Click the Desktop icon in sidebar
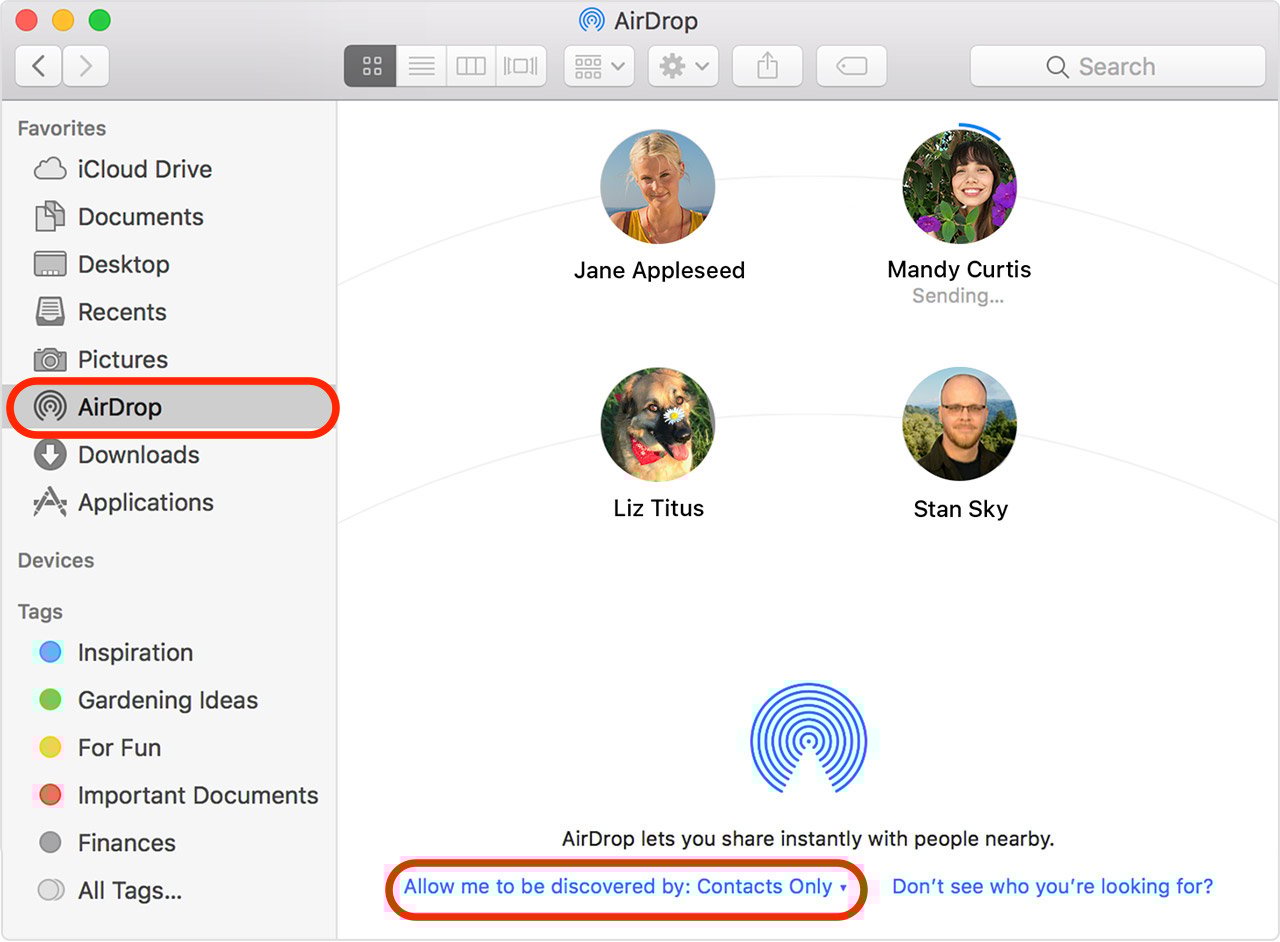 tap(50, 264)
